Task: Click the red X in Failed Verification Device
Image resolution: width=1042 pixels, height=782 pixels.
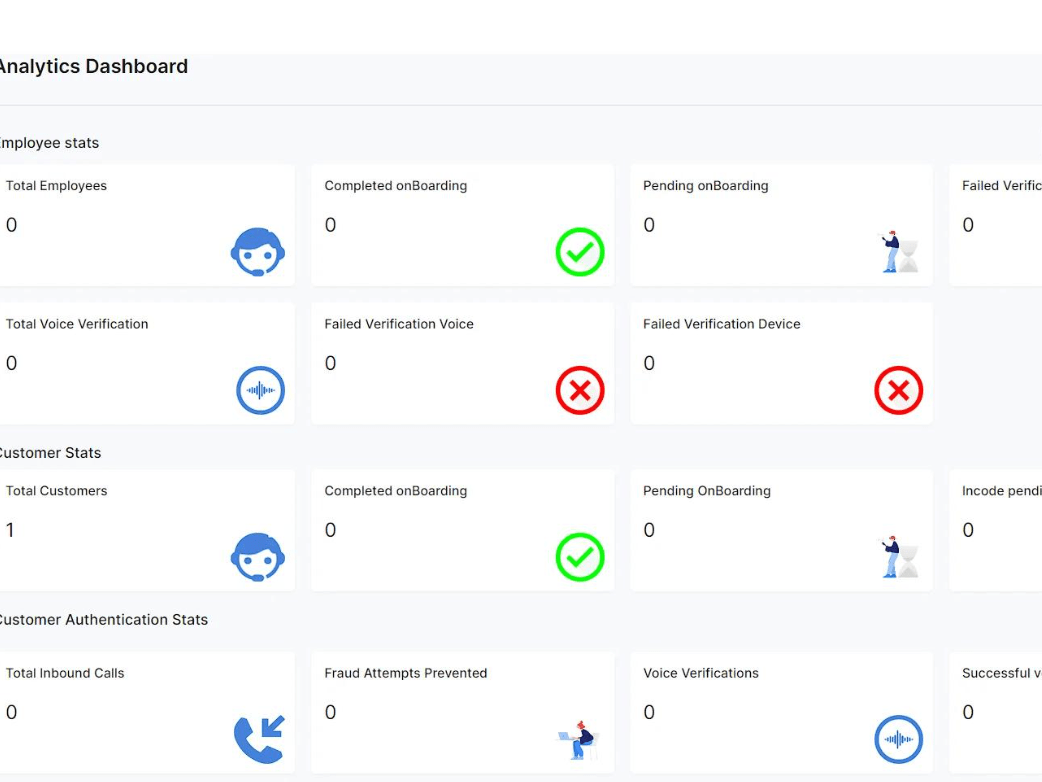Action: tap(898, 390)
